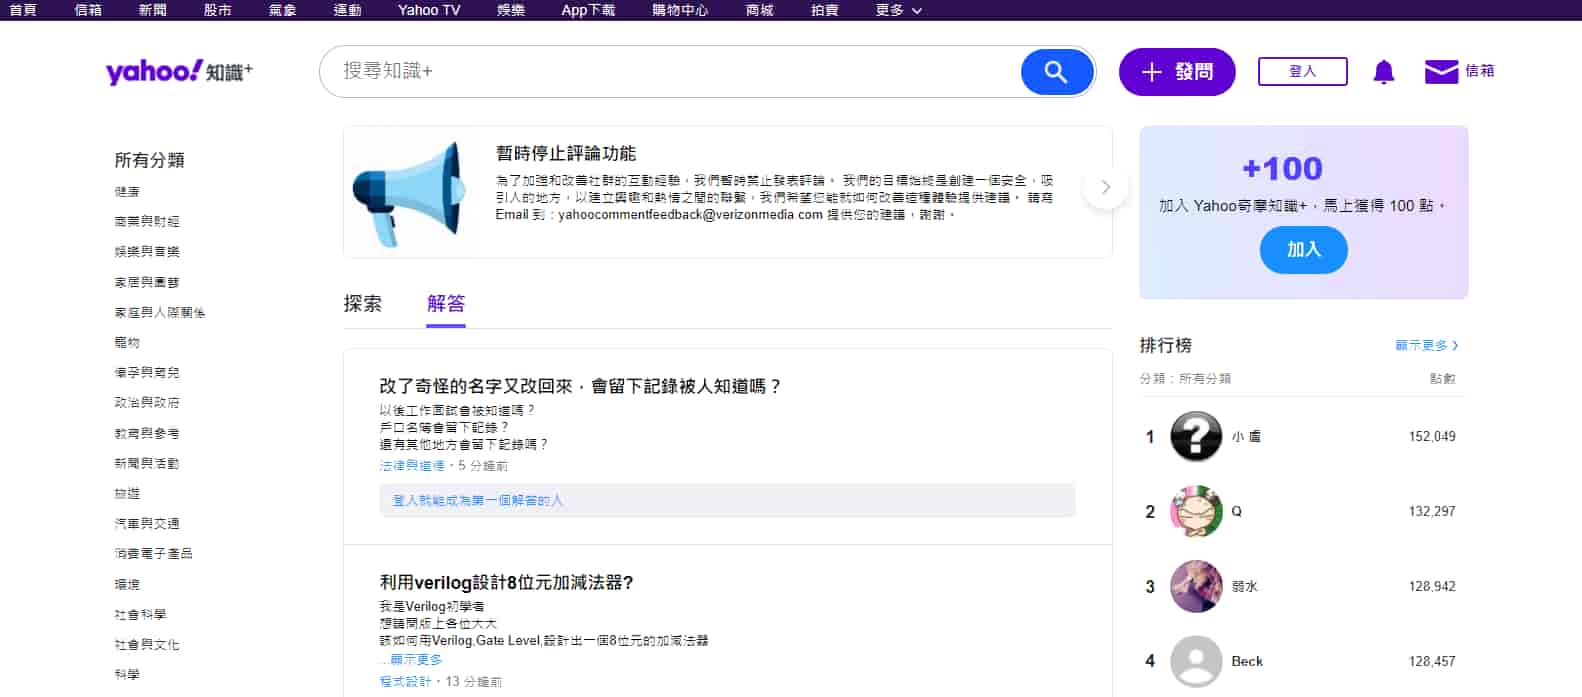Select the 解答 tab
This screenshot has height=697, width=1582.
(446, 303)
